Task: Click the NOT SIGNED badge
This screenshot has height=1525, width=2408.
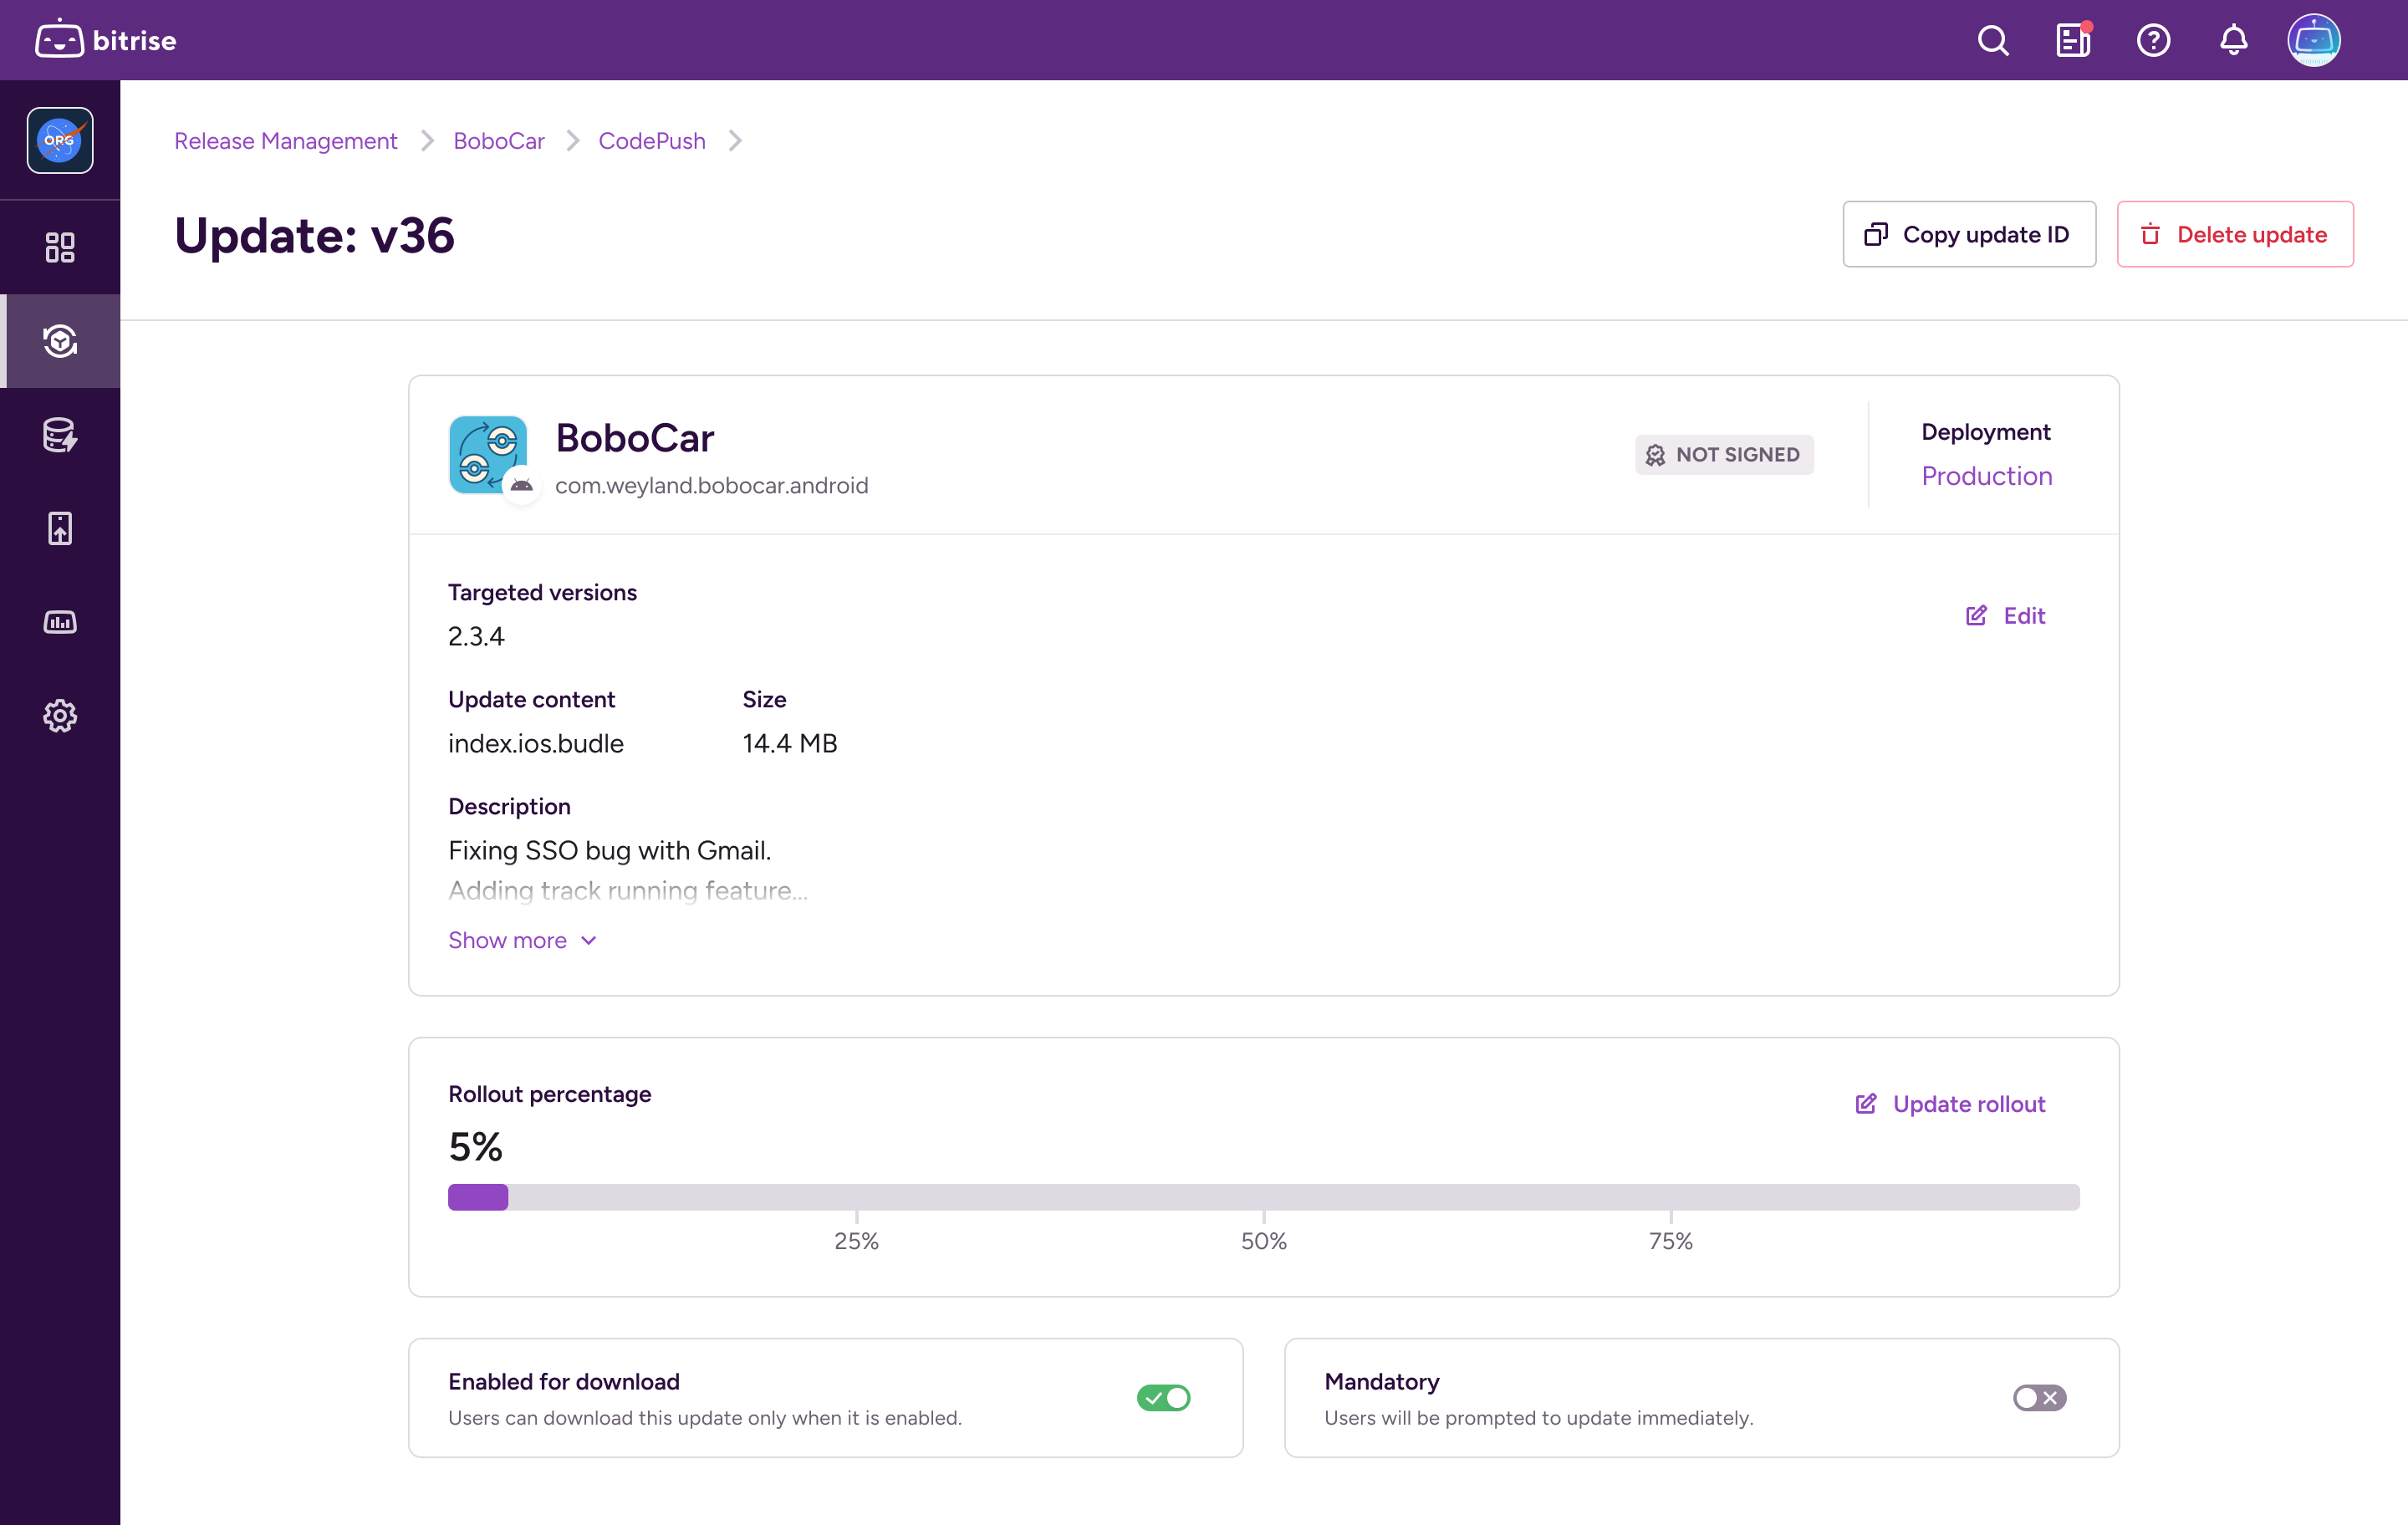Action: pos(1724,455)
